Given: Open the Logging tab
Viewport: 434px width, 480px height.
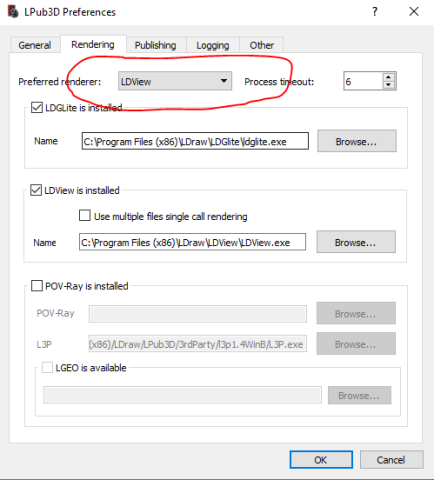Looking at the screenshot, I should 213,45.
